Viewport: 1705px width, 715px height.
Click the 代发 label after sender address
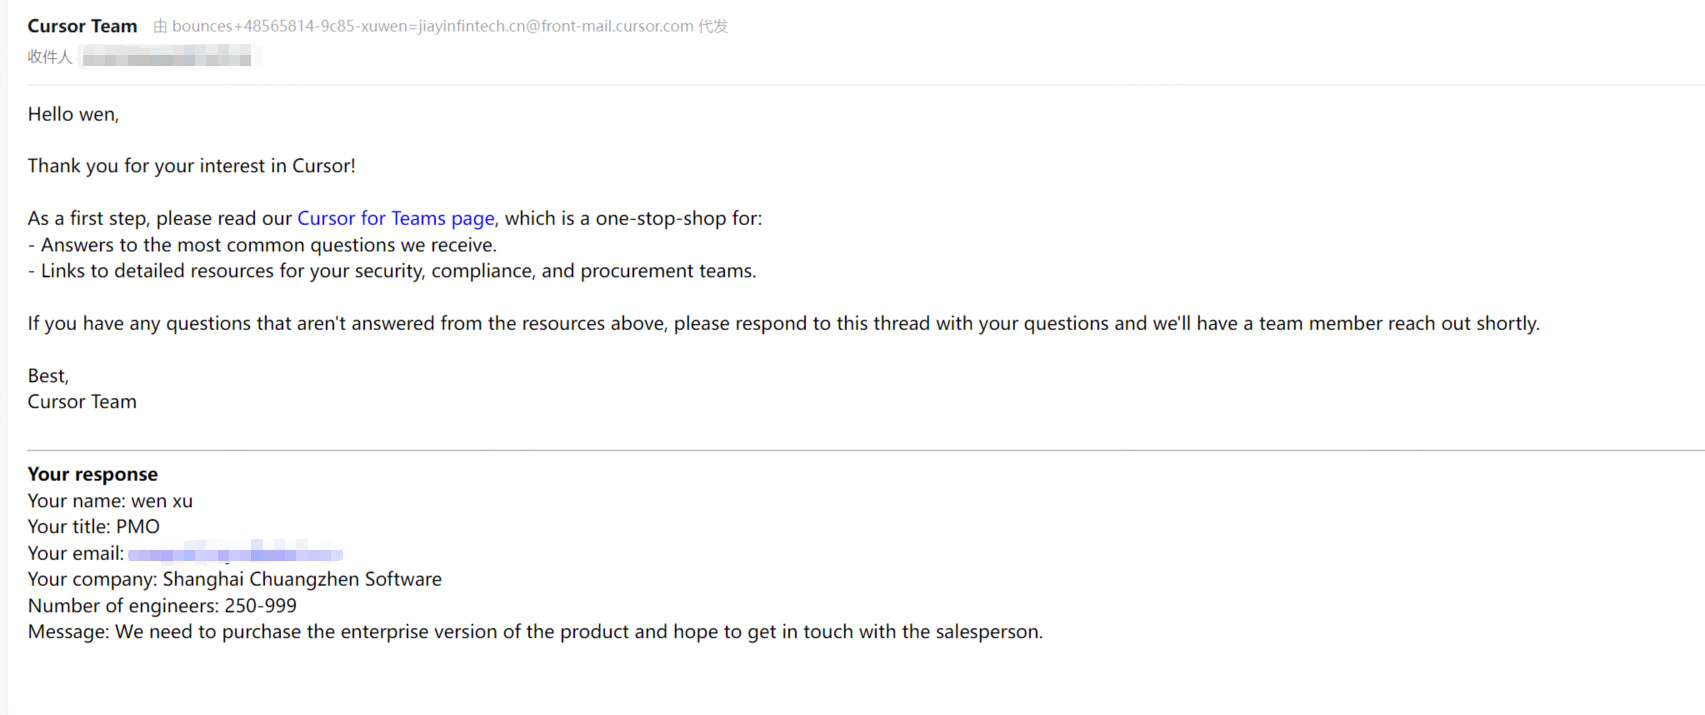[x=713, y=27]
